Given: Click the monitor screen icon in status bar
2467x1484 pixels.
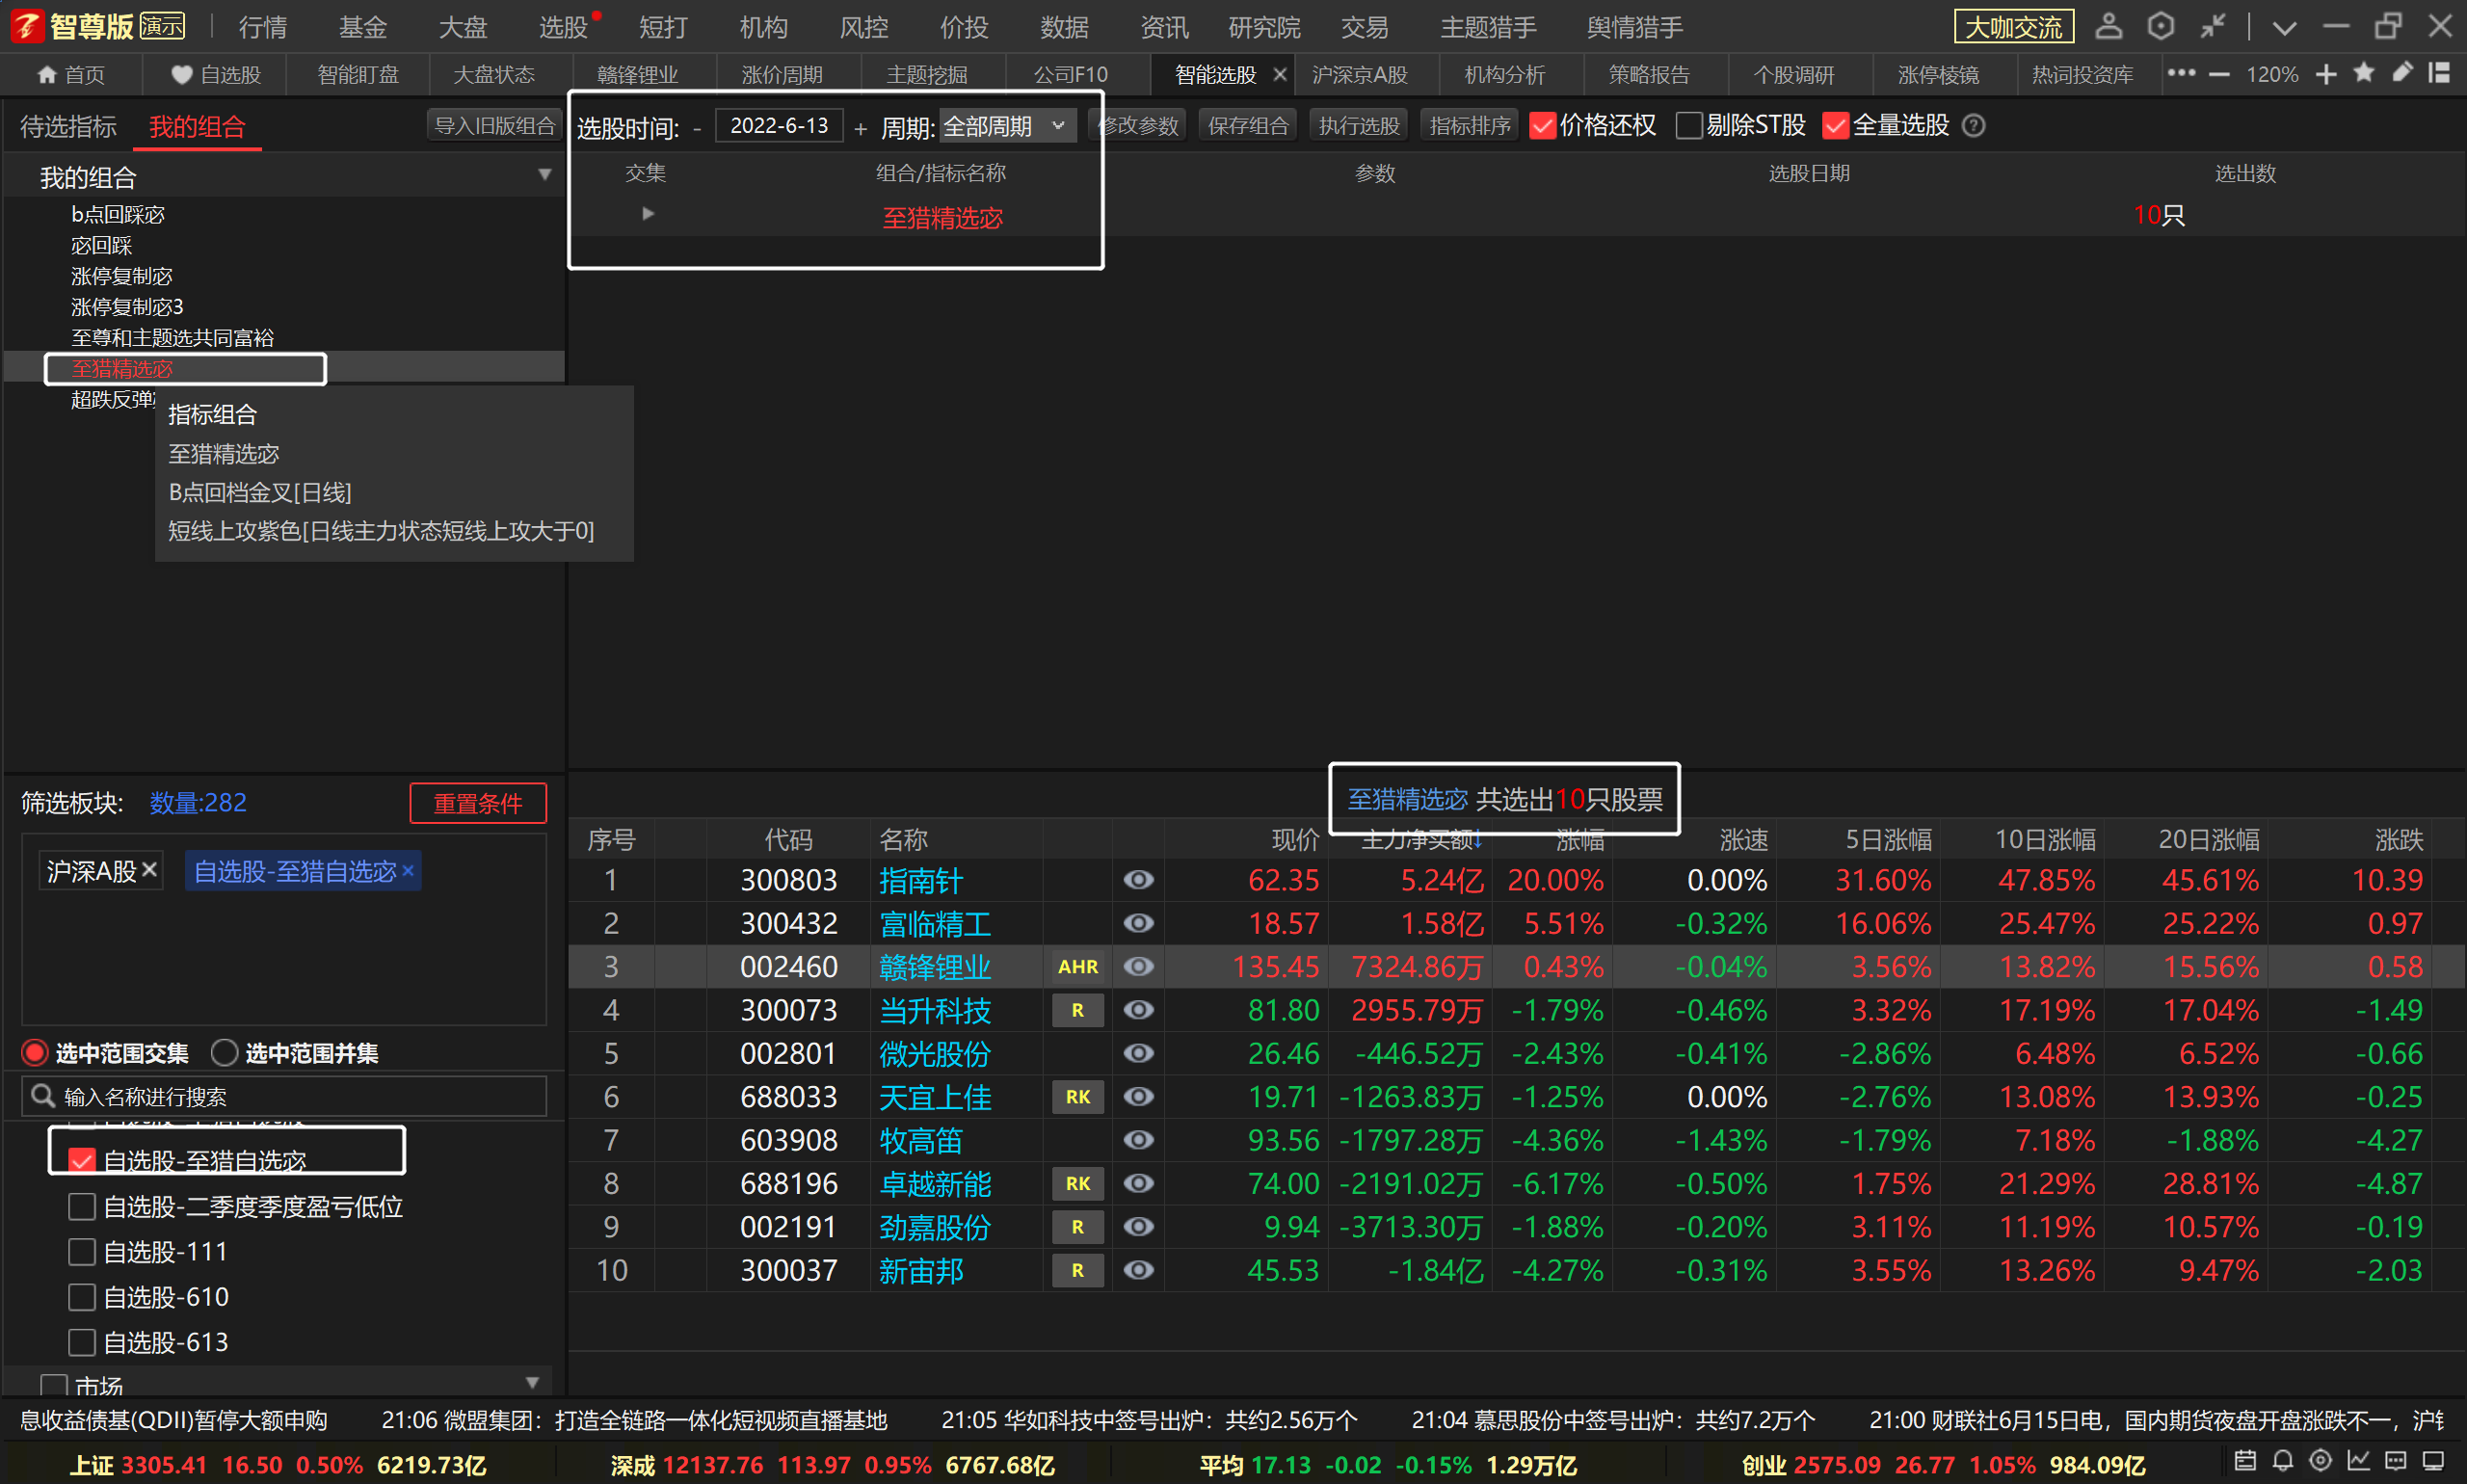Looking at the screenshot, I should [x=2434, y=1461].
